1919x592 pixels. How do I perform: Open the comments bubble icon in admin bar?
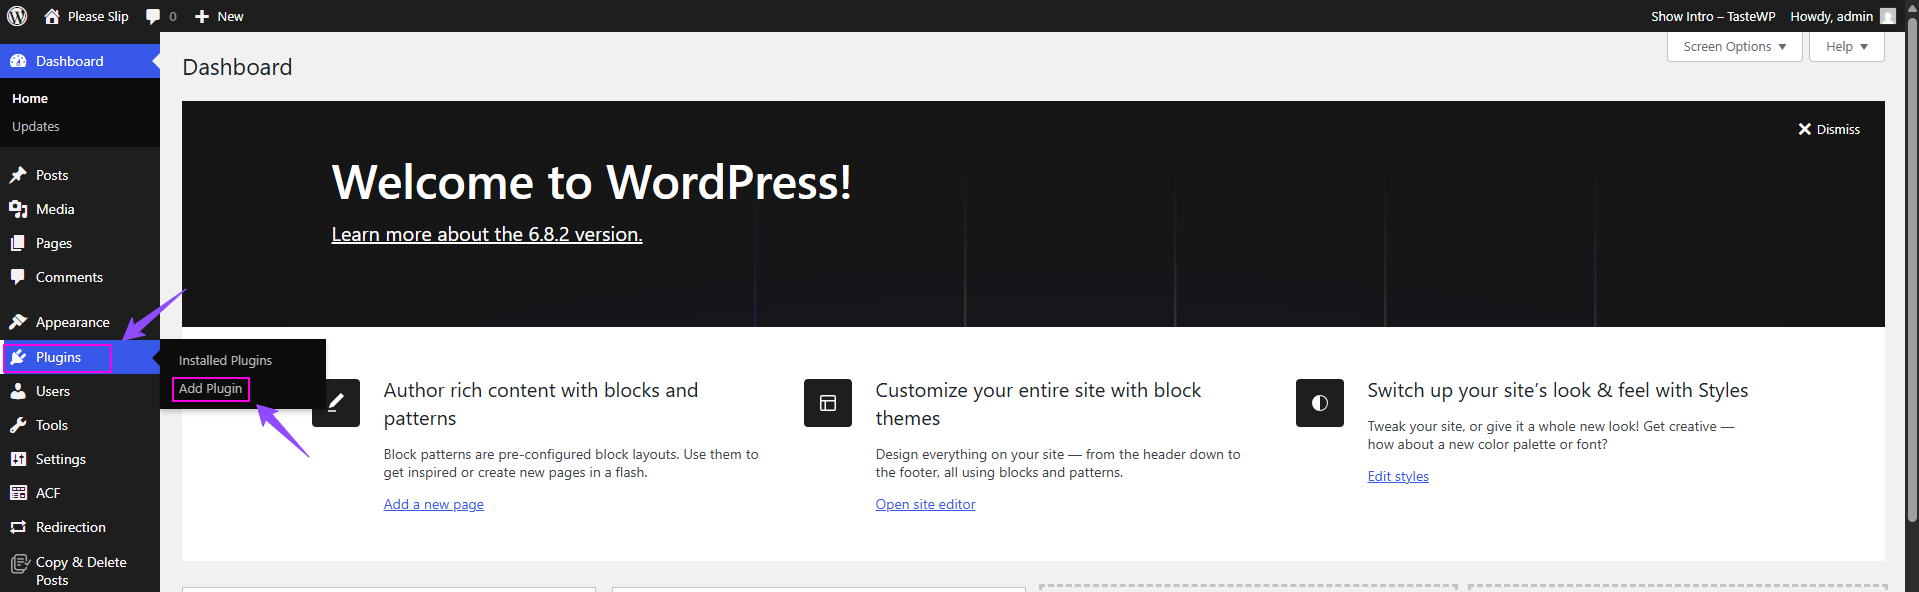point(153,16)
